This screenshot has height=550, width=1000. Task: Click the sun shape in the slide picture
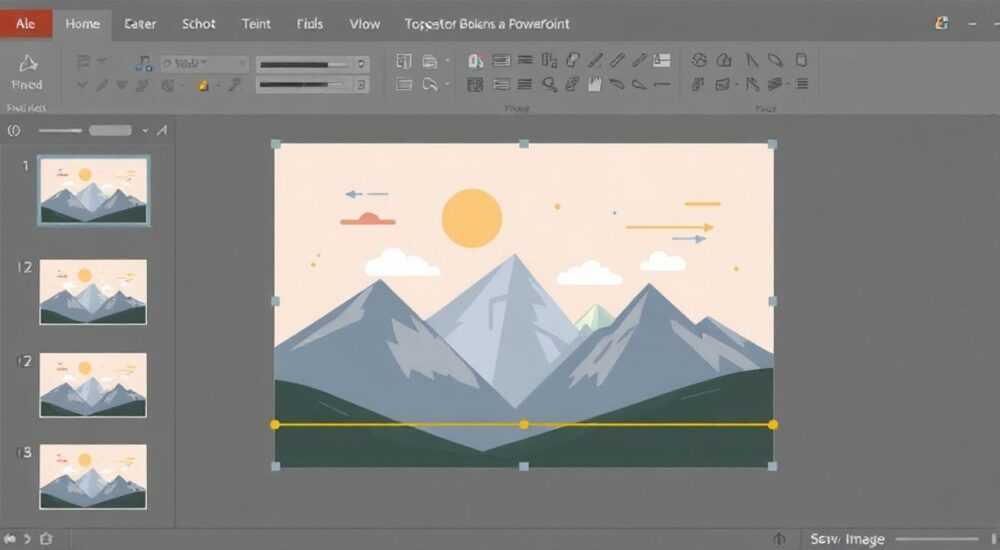(x=472, y=218)
